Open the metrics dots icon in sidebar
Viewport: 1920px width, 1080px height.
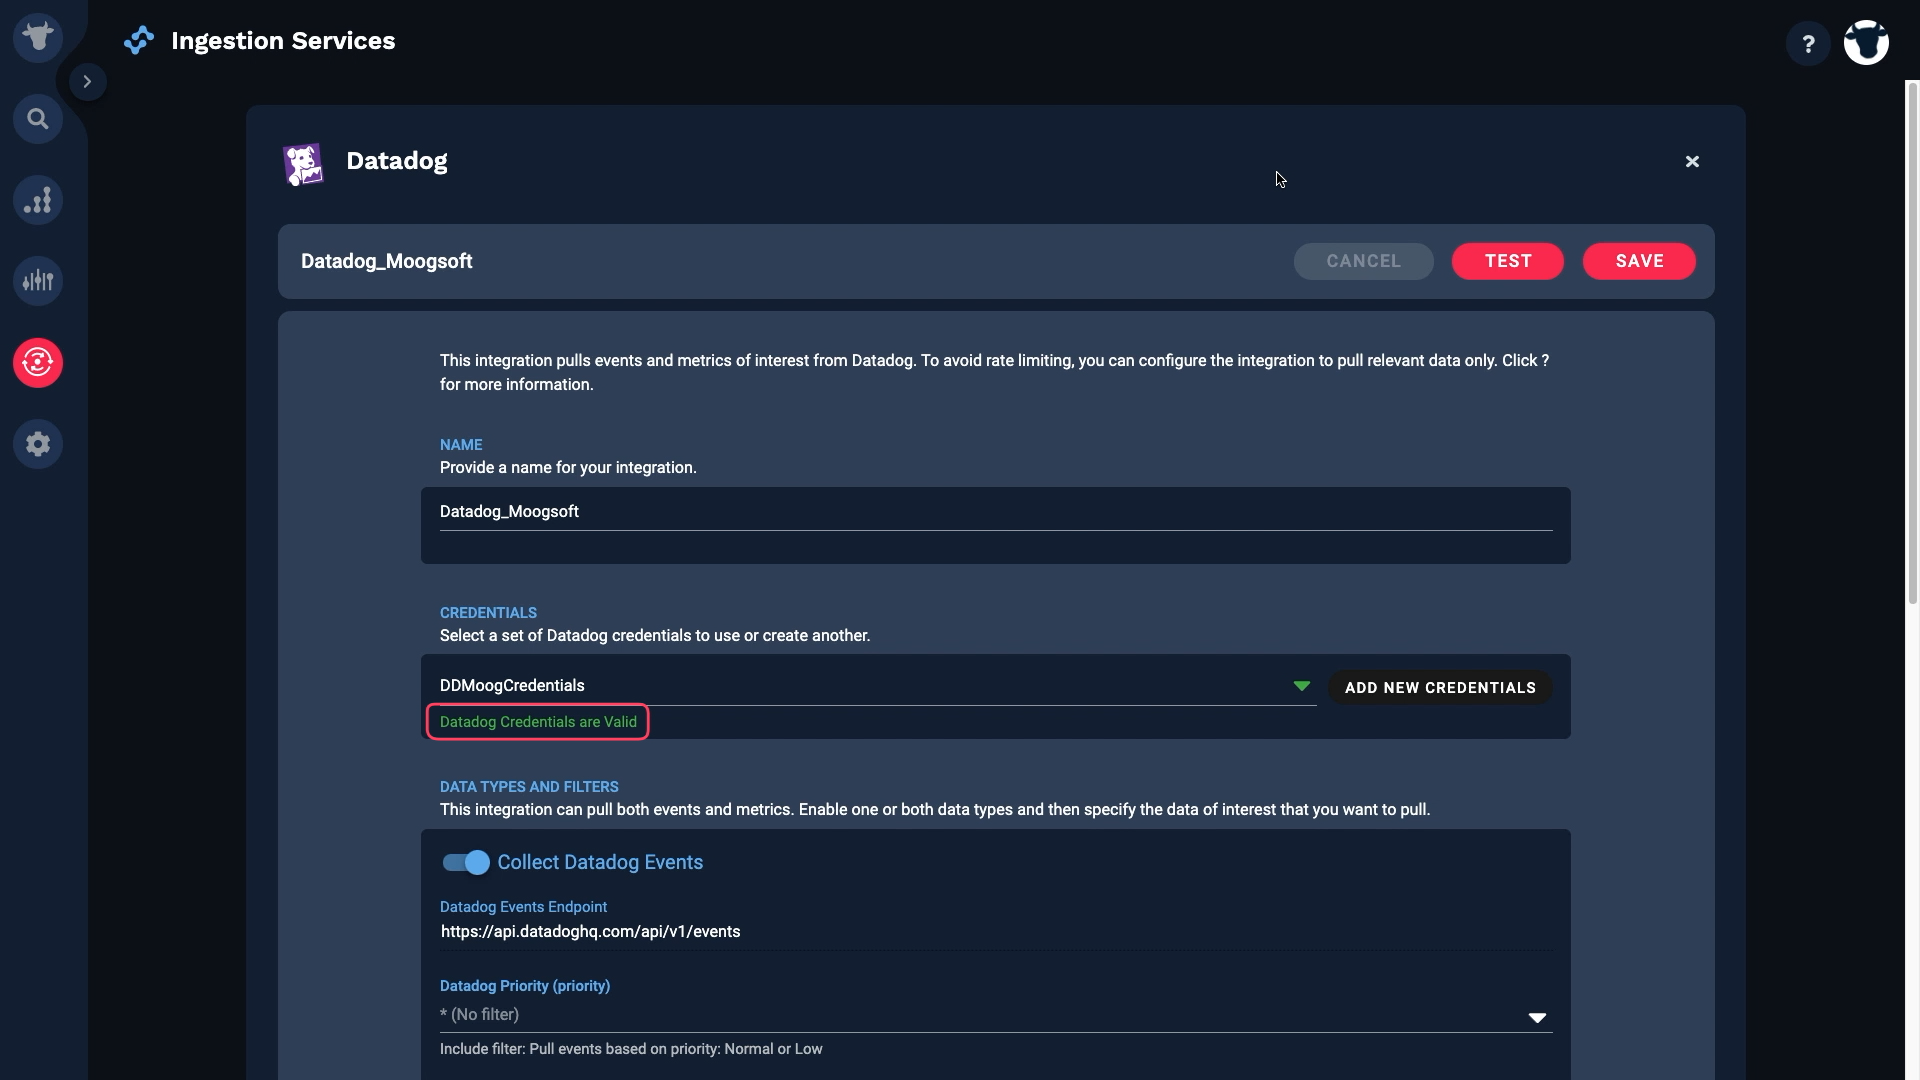[x=38, y=200]
